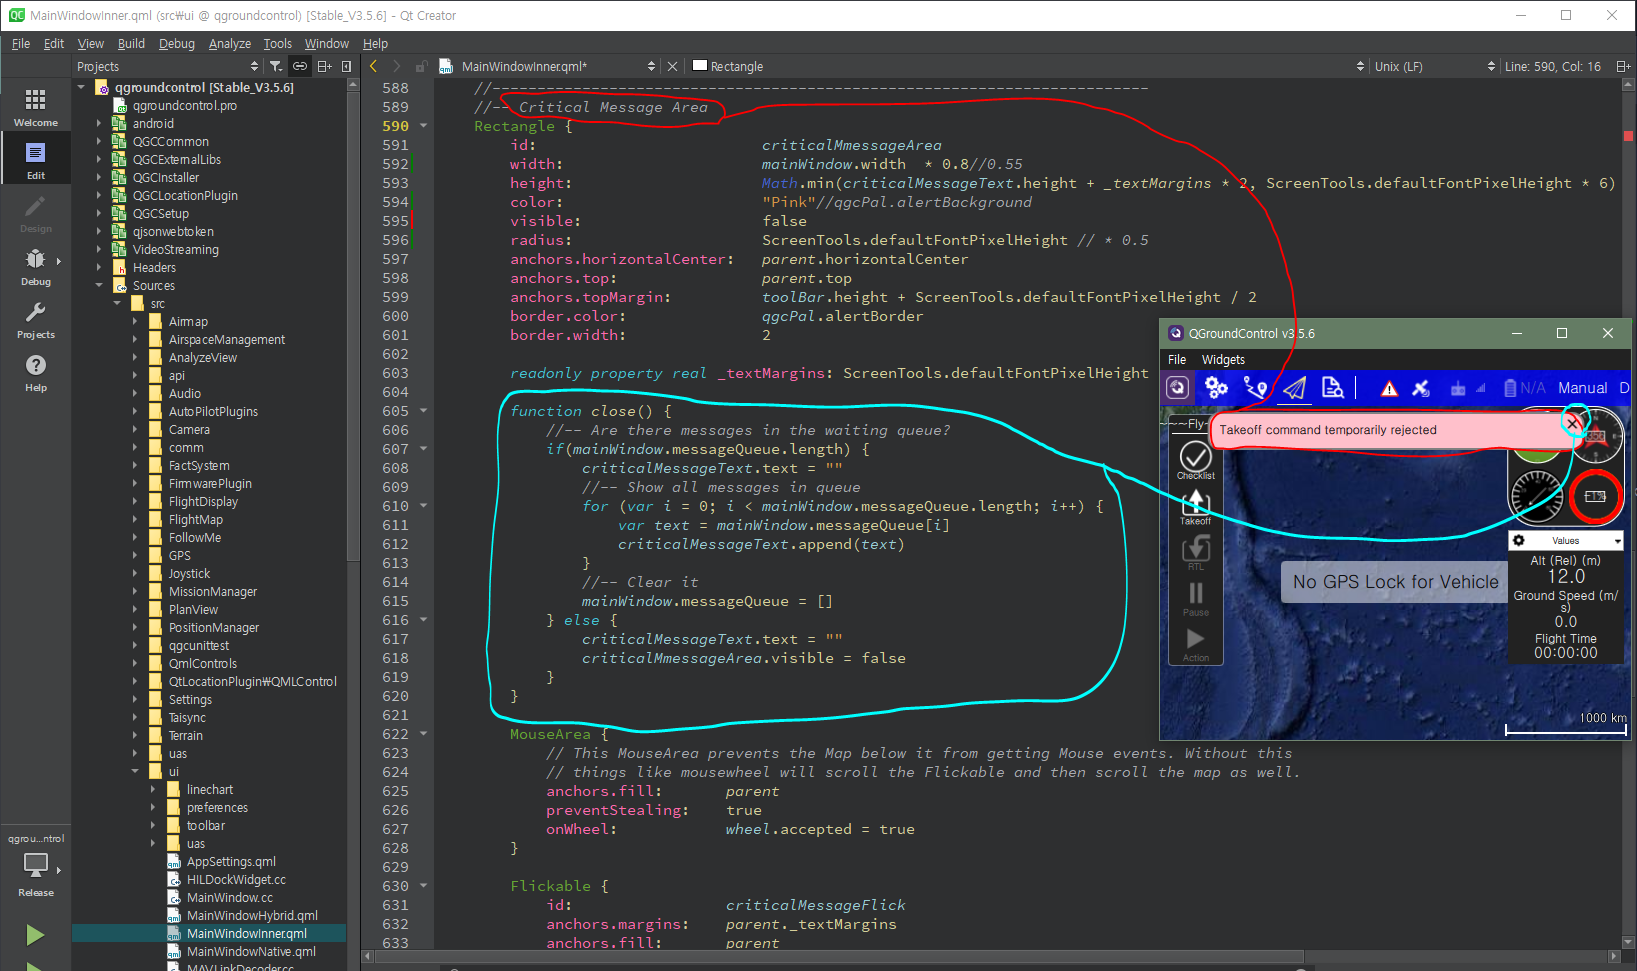Open the Analyze menu in Qt Creator
Screen dimensions: 1637x971
229,44
